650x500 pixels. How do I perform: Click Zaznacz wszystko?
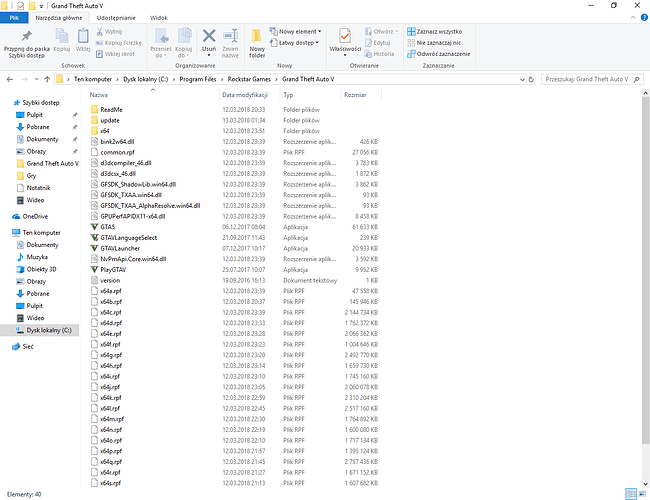coord(434,32)
